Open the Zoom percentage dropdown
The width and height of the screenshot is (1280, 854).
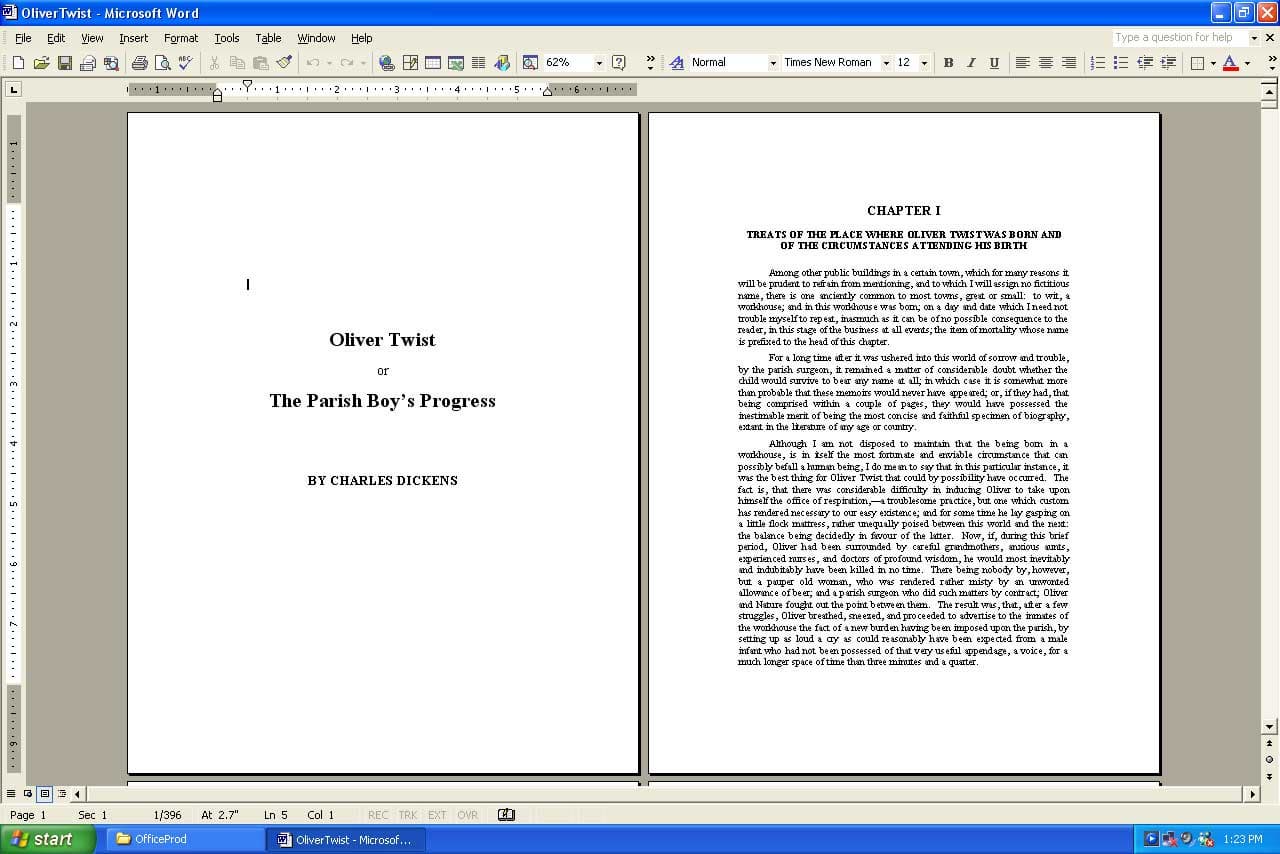click(x=599, y=63)
